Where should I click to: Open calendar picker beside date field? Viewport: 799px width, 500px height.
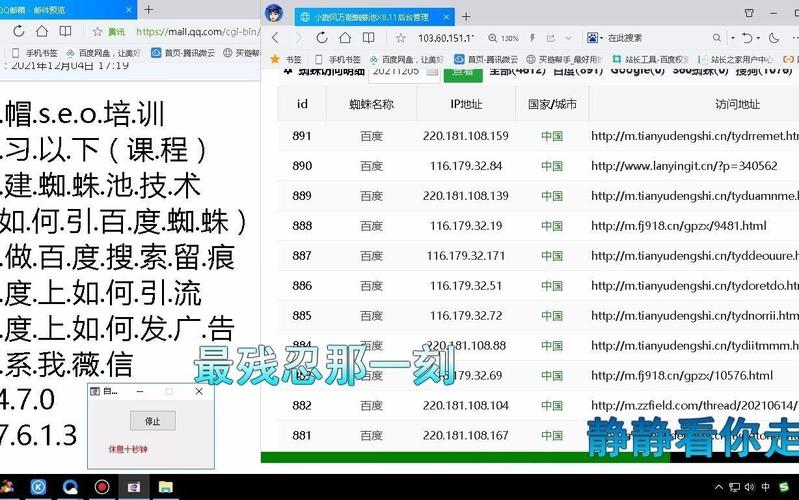432,72
